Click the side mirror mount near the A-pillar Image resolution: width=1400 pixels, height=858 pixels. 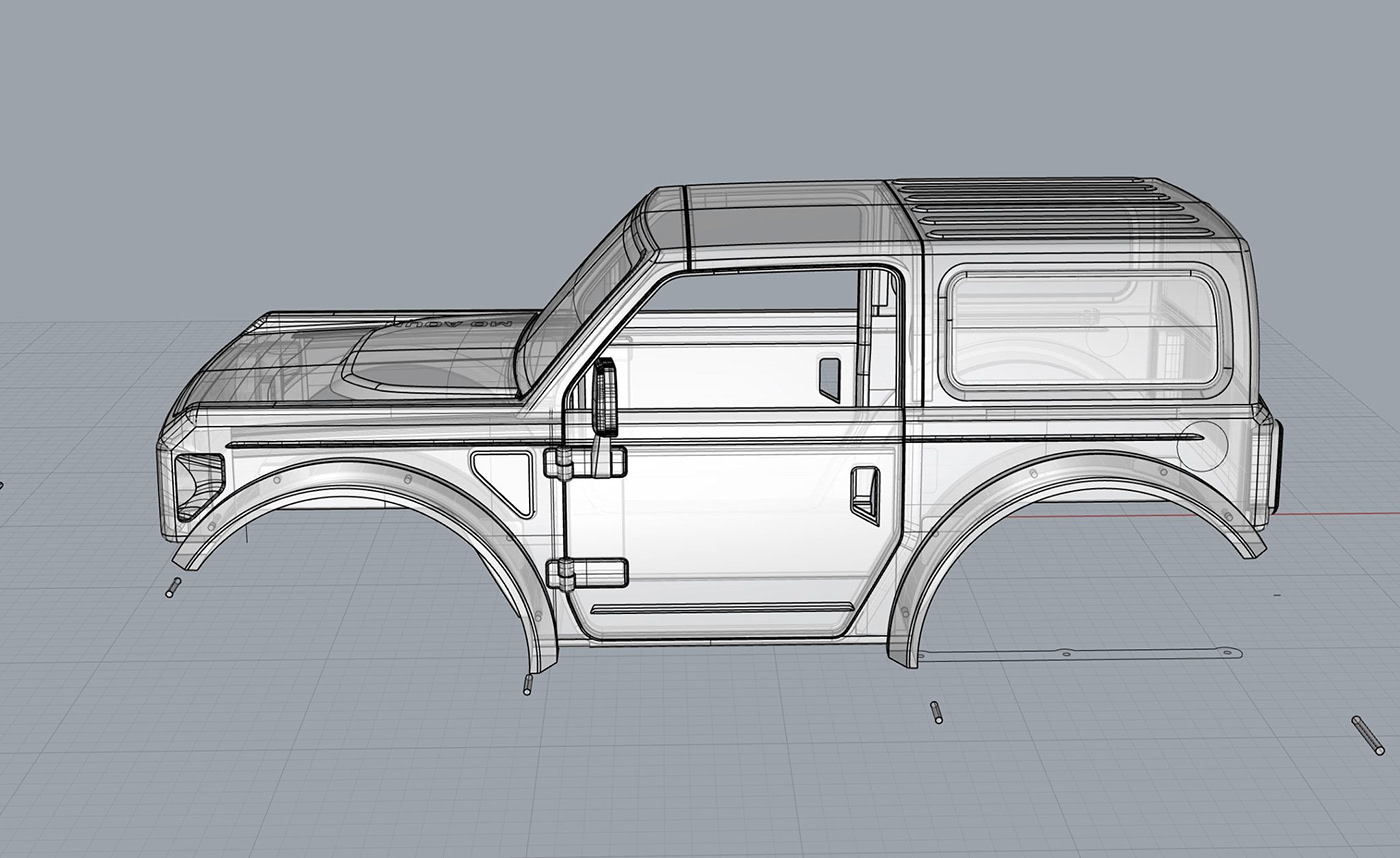pos(605,395)
